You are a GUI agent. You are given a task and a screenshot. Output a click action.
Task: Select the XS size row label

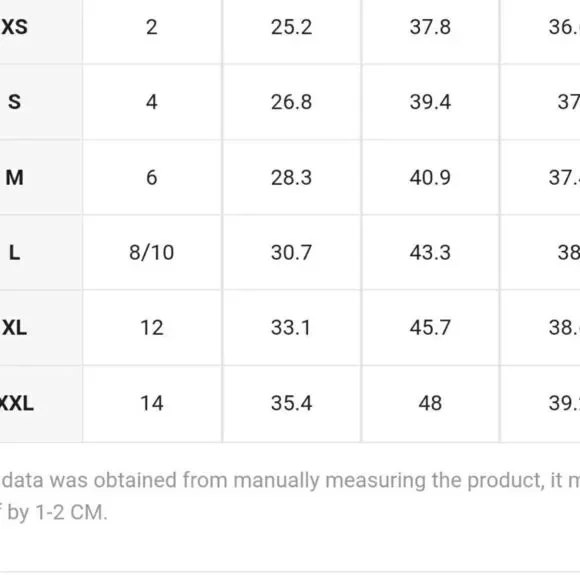(x=14, y=27)
